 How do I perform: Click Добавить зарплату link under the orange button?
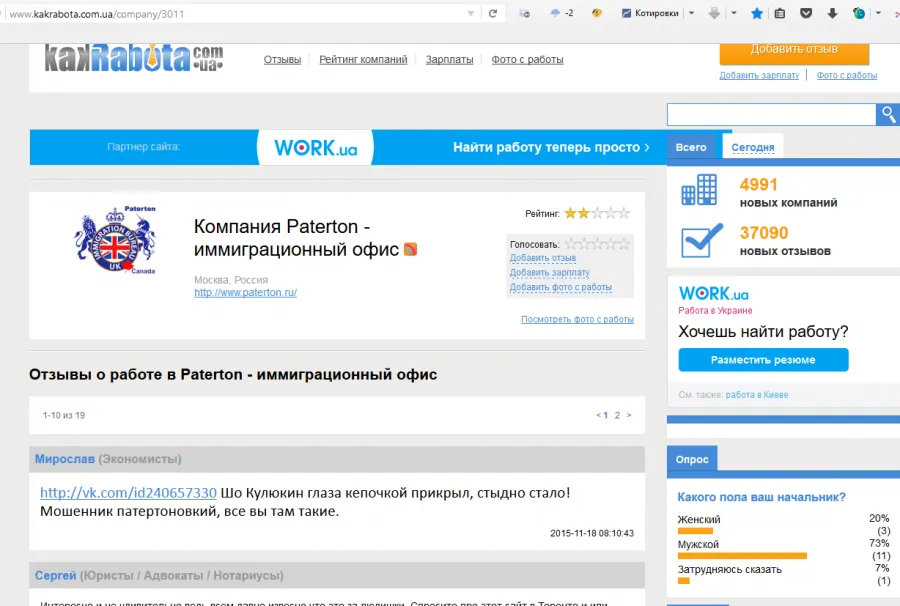pyautogui.click(x=759, y=75)
